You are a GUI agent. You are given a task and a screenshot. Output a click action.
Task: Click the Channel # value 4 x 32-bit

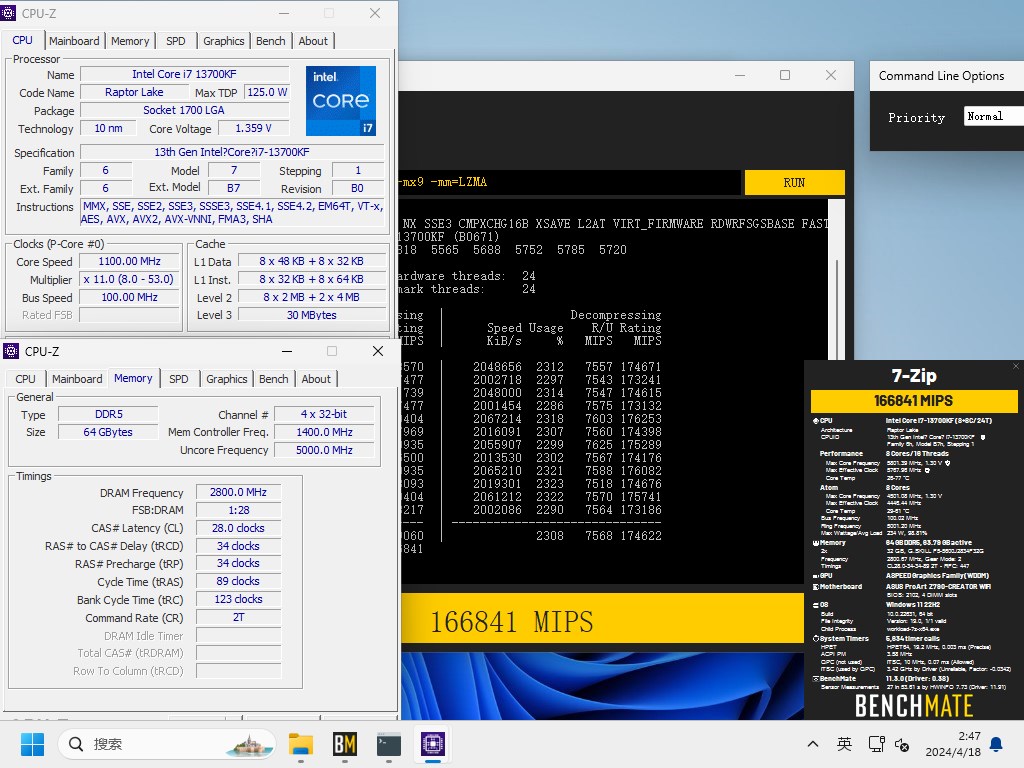[x=324, y=414]
